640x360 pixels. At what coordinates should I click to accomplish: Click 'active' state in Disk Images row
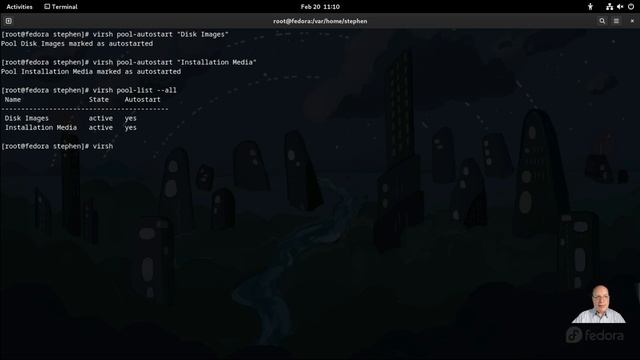[x=101, y=118]
